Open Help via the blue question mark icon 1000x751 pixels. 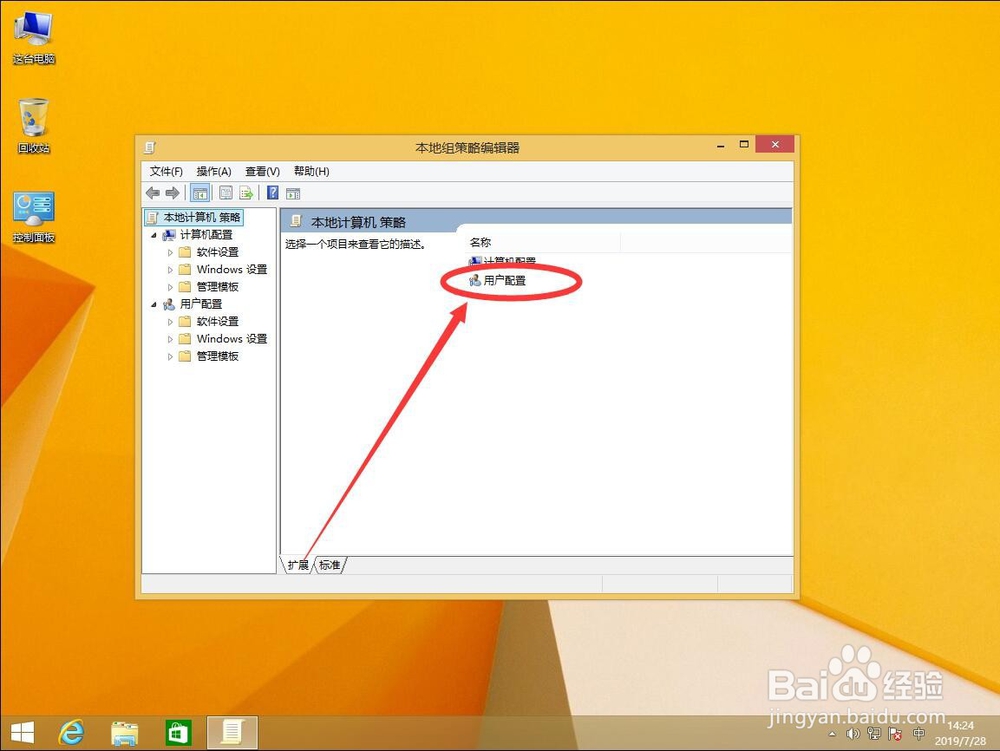click(x=273, y=193)
